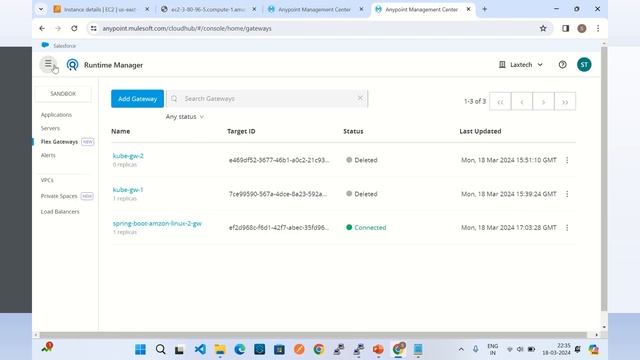Viewport: 640px width, 360px height.
Task: Open the ST user profile avatar
Action: pos(584,64)
